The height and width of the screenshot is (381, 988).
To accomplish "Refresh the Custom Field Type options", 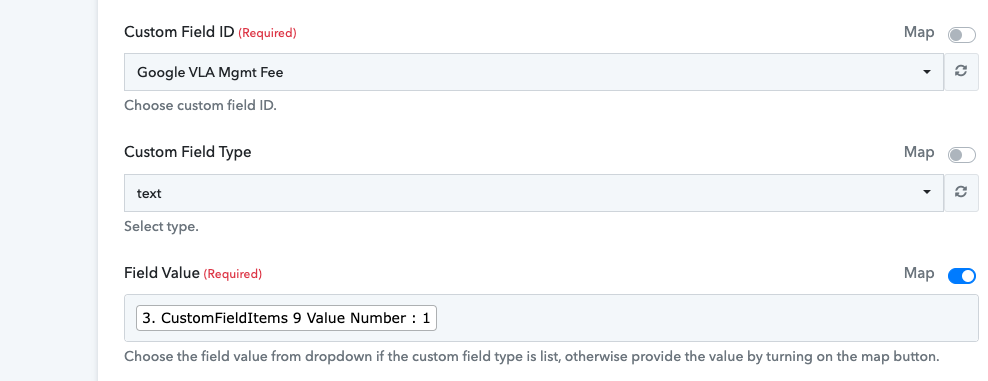I will pyautogui.click(x=960, y=193).
